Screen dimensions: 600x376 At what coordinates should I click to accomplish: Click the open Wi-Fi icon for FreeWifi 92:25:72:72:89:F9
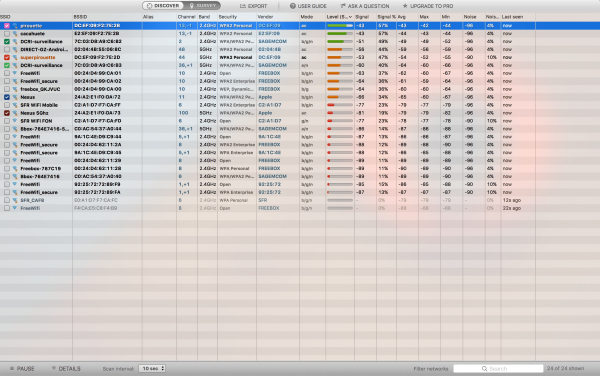point(15,184)
